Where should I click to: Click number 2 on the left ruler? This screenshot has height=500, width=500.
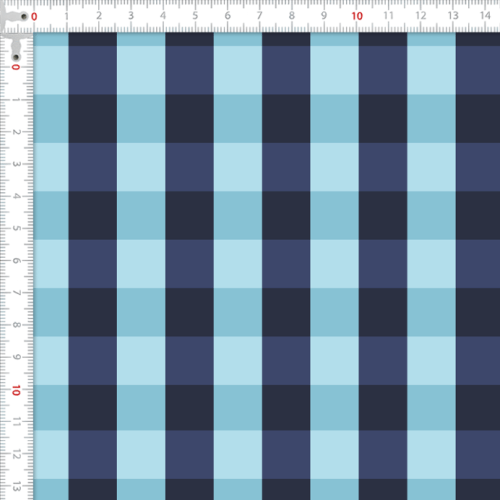pos(16,132)
